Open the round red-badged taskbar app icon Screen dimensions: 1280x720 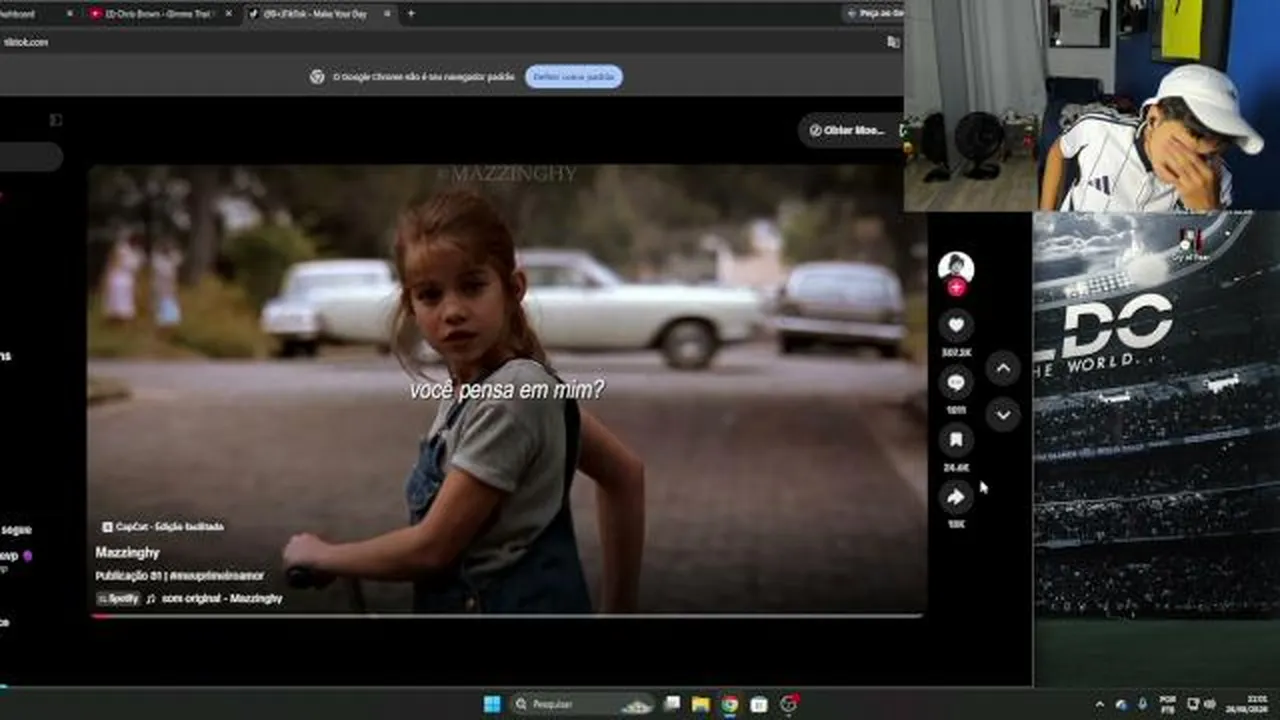click(789, 704)
